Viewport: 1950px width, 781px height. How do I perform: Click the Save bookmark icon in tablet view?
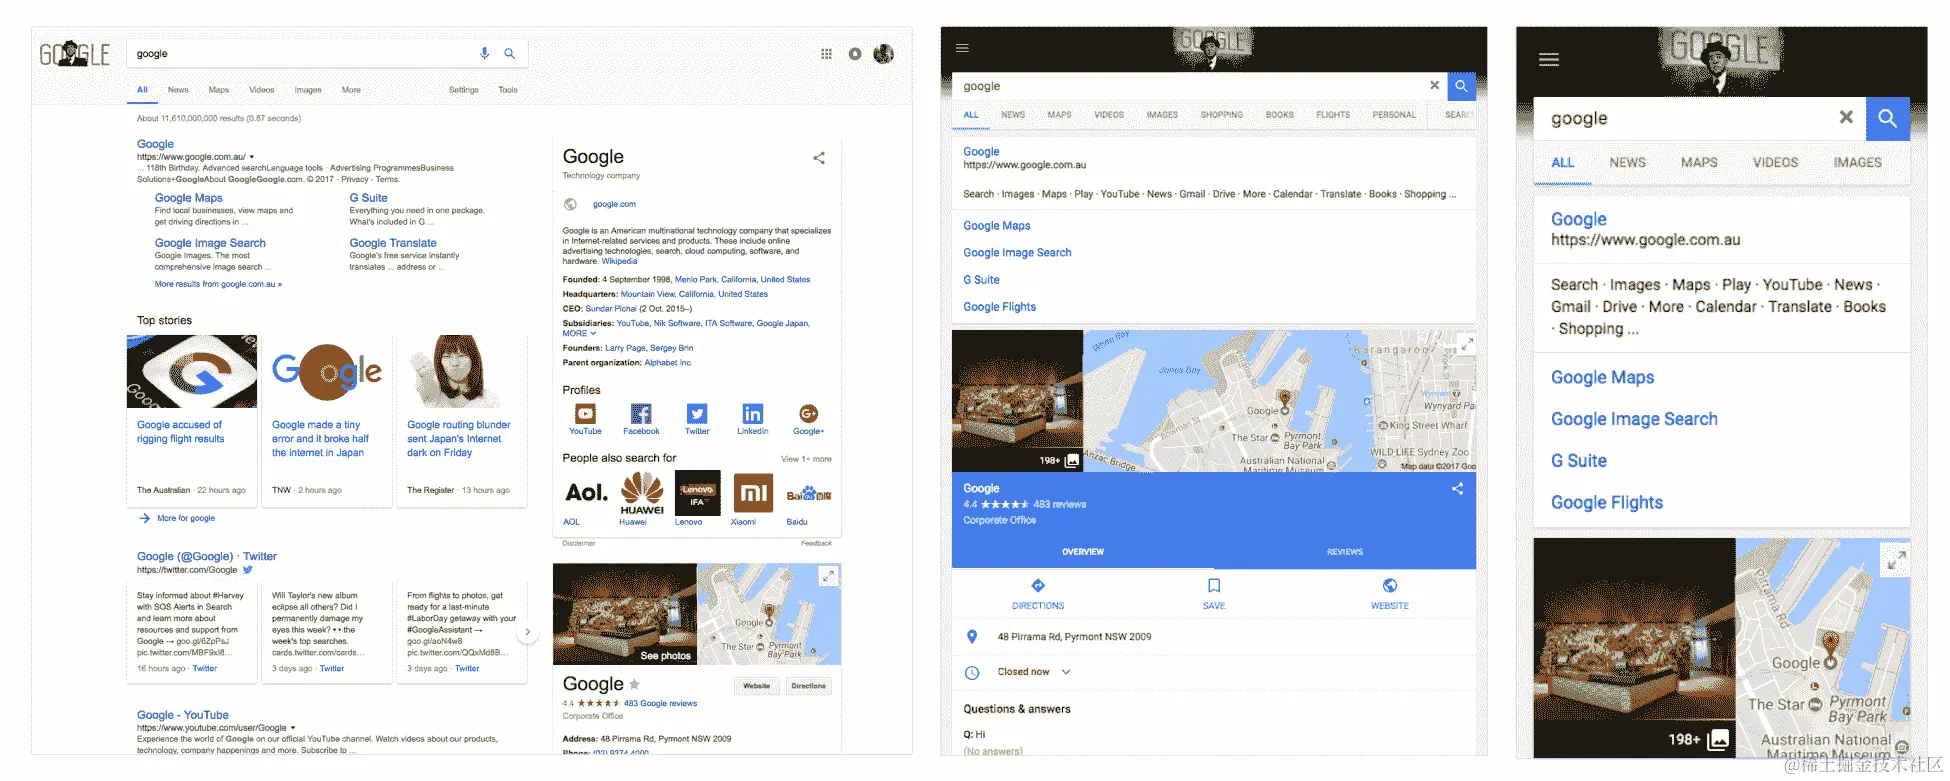(1214, 586)
